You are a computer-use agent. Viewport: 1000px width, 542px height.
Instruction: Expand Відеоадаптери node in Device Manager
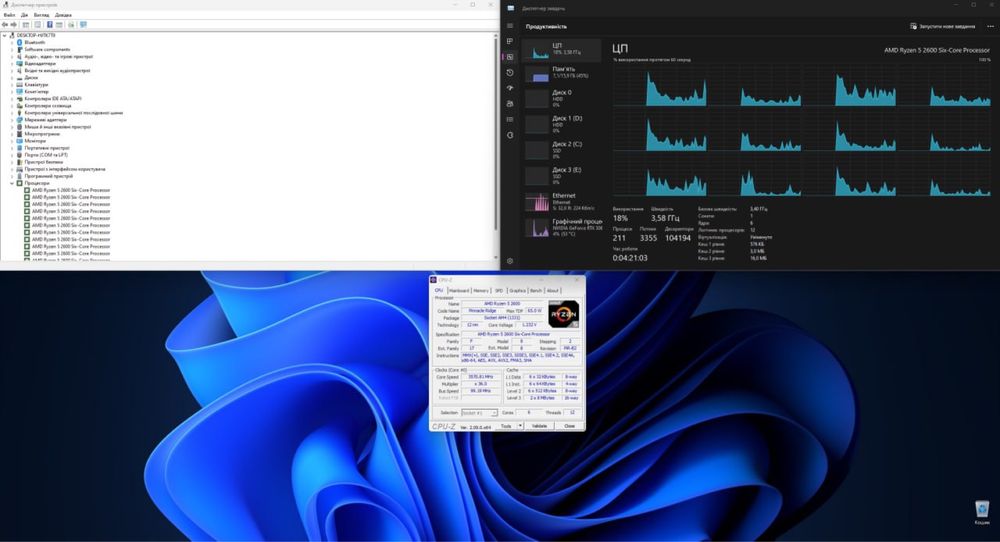(12, 63)
